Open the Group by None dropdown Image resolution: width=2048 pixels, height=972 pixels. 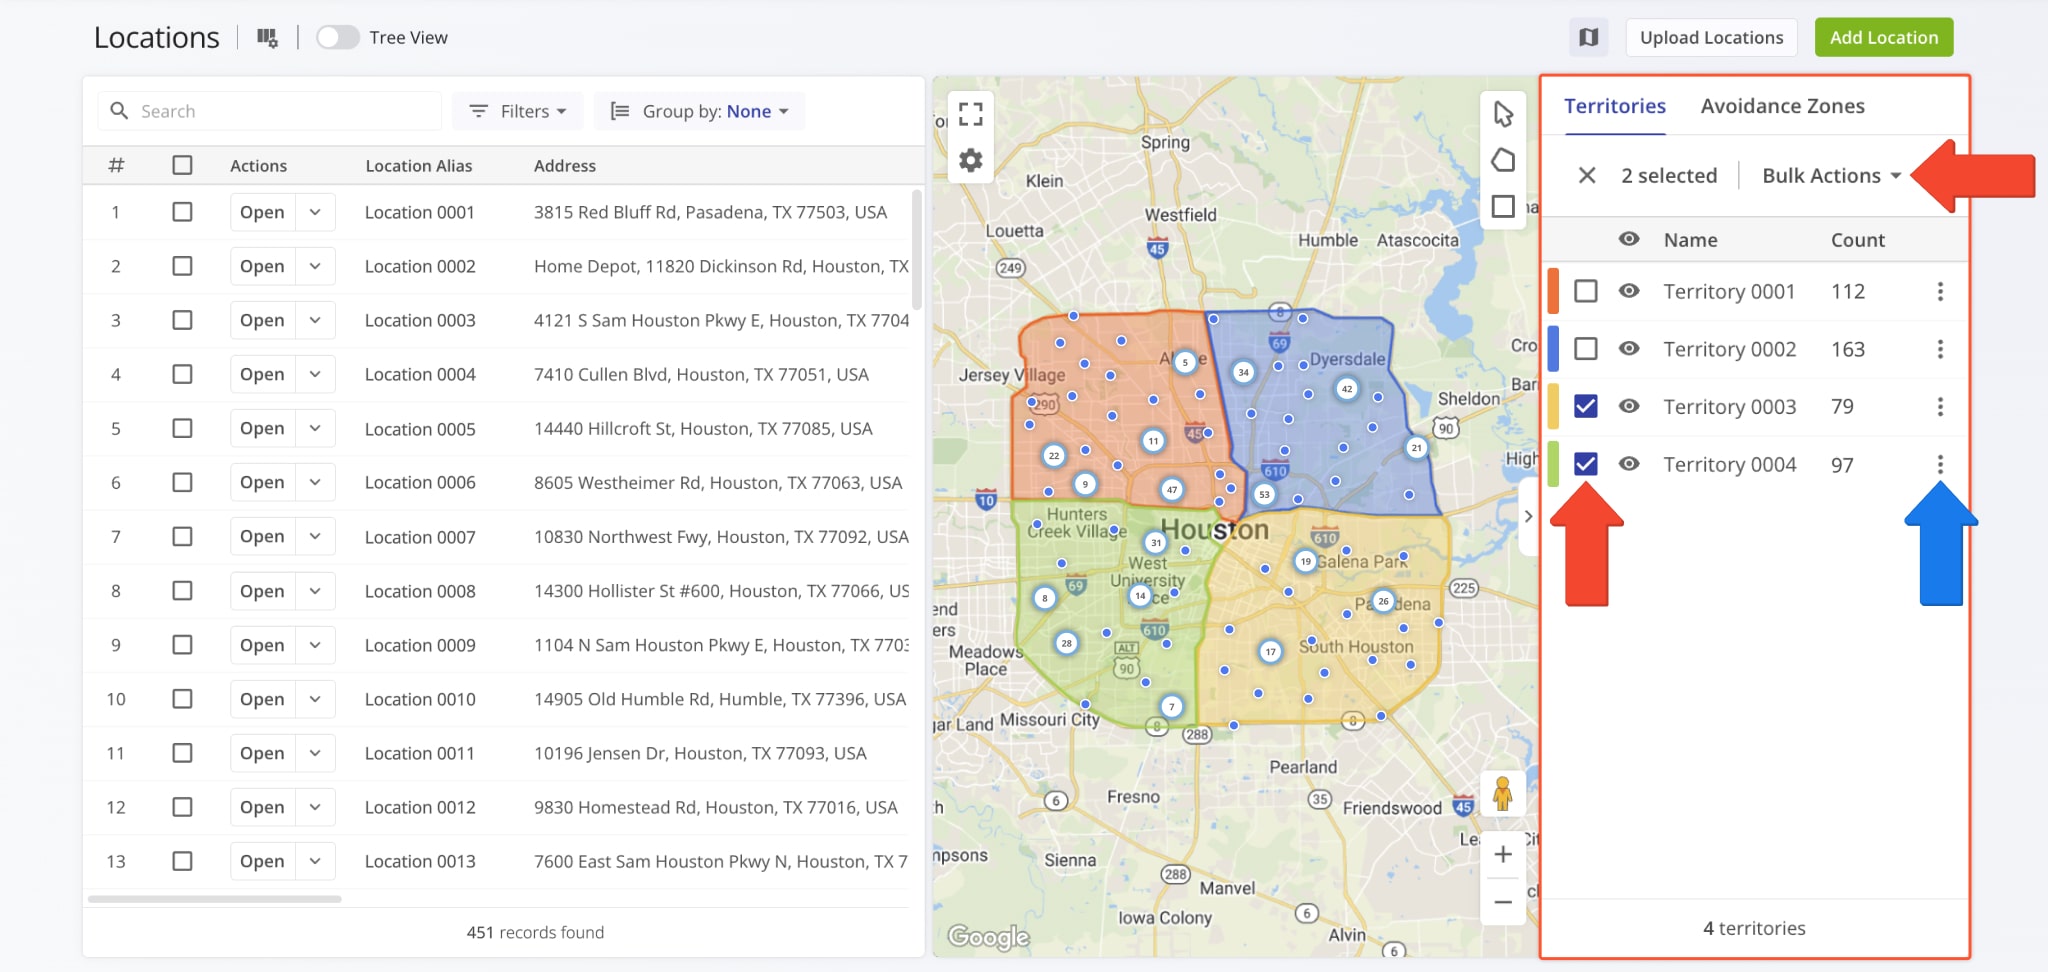[699, 111]
